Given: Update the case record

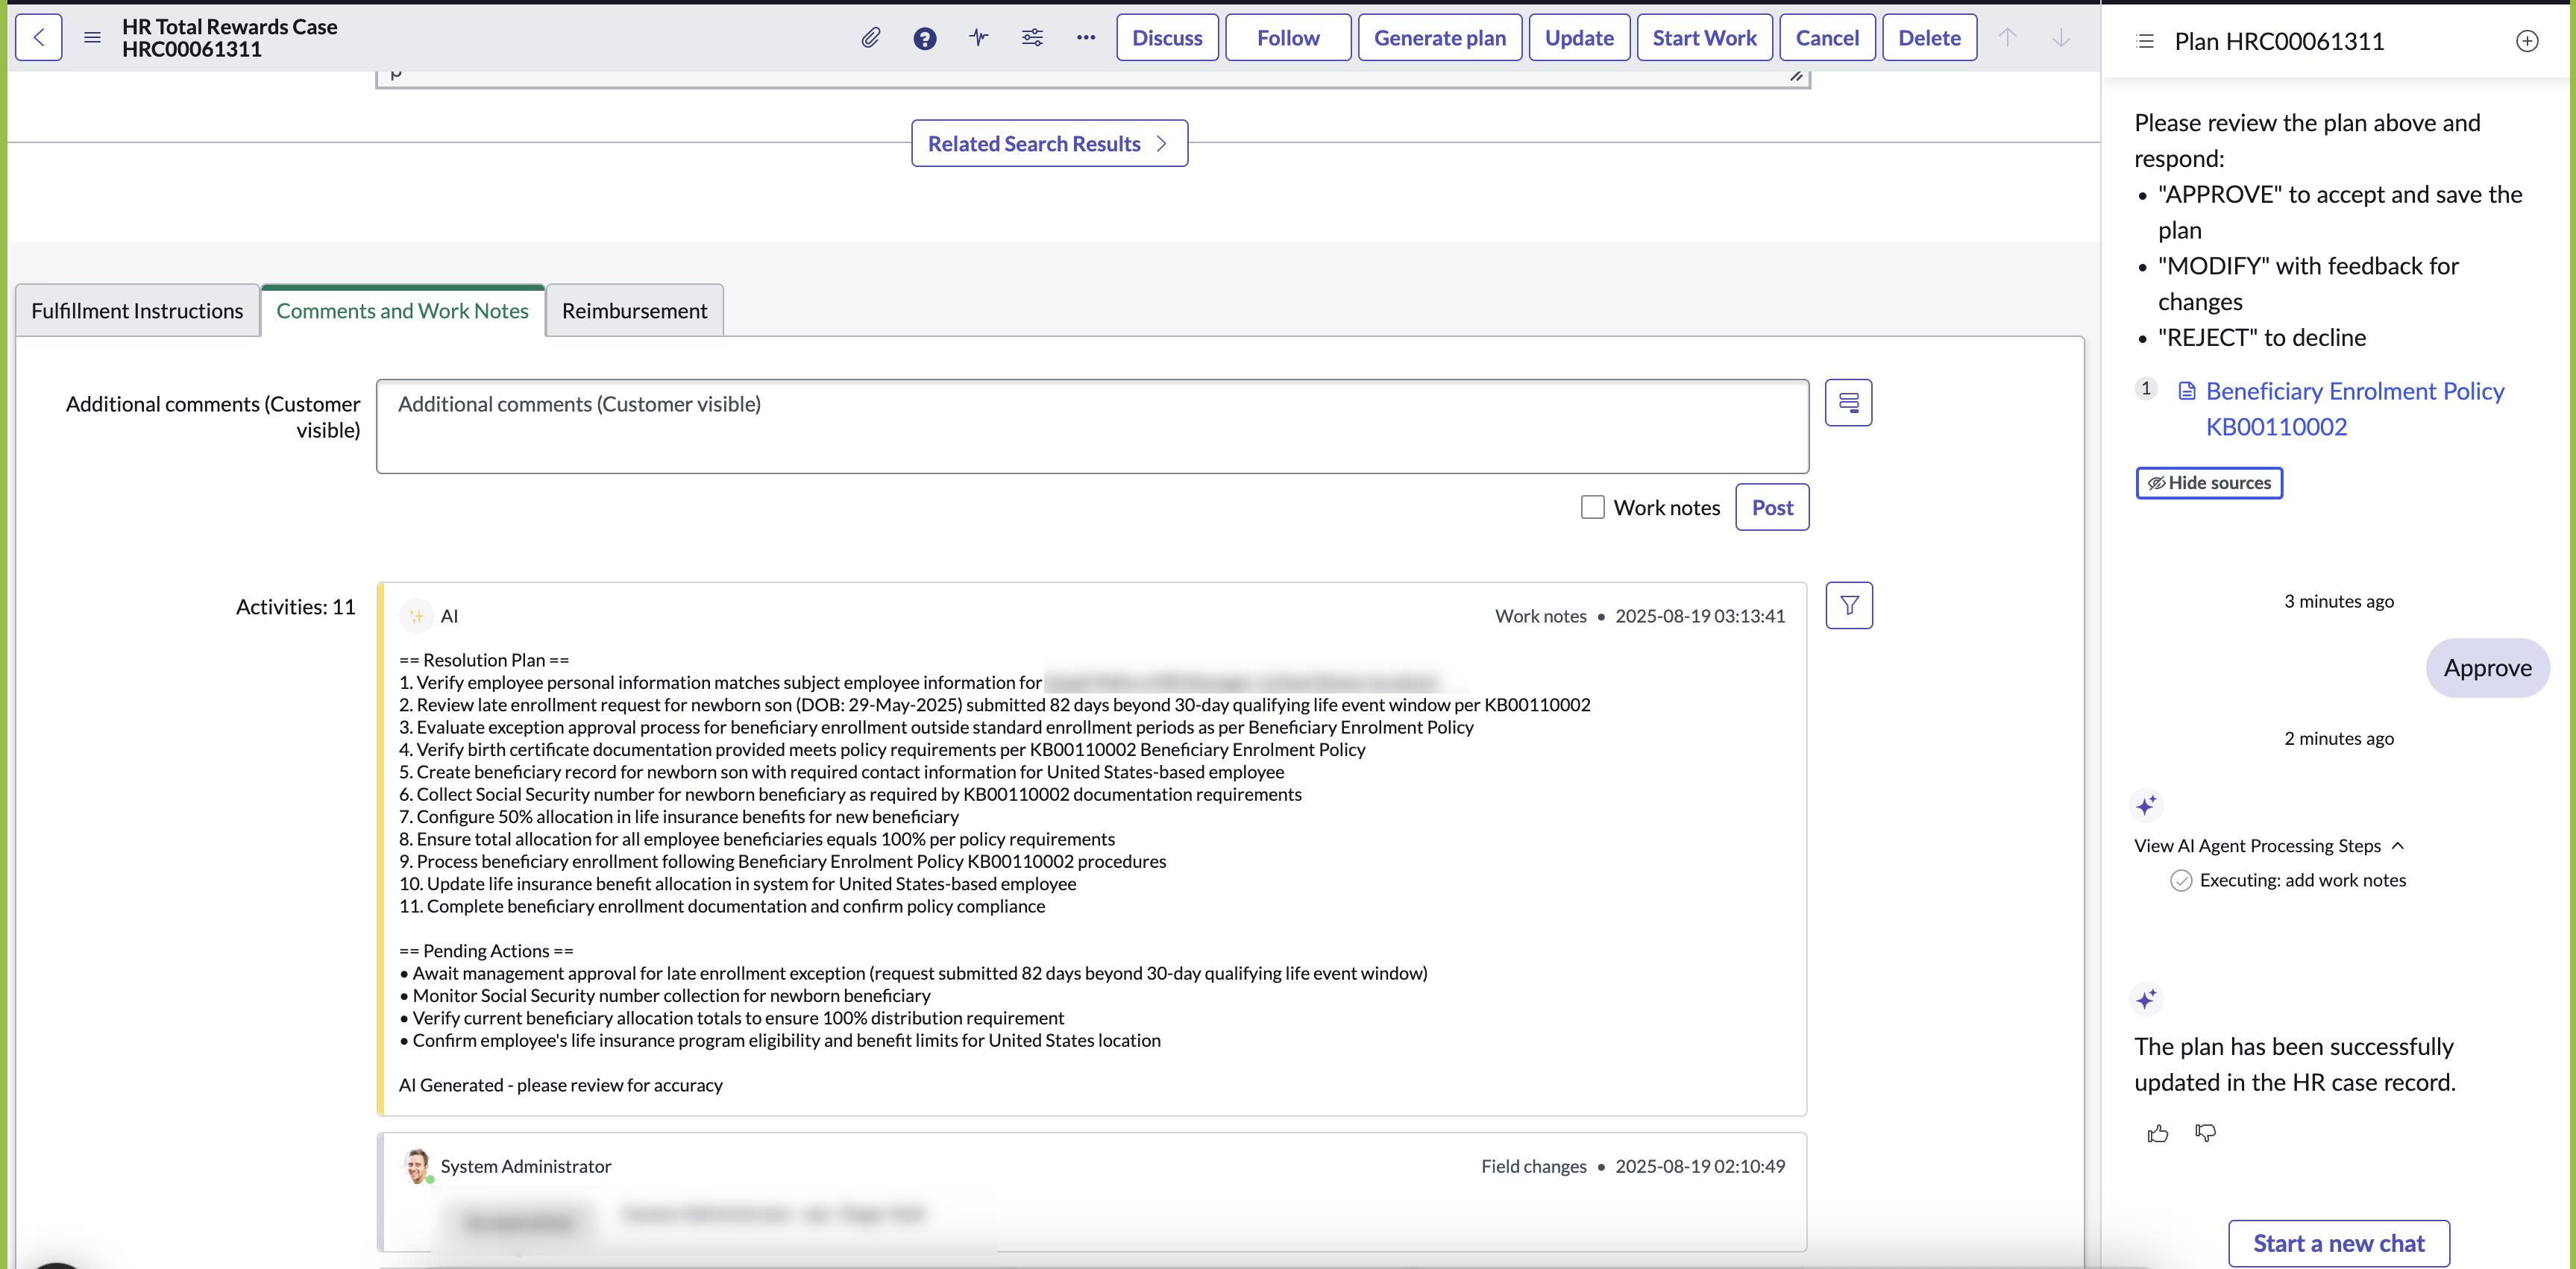Looking at the screenshot, I should tap(1579, 38).
